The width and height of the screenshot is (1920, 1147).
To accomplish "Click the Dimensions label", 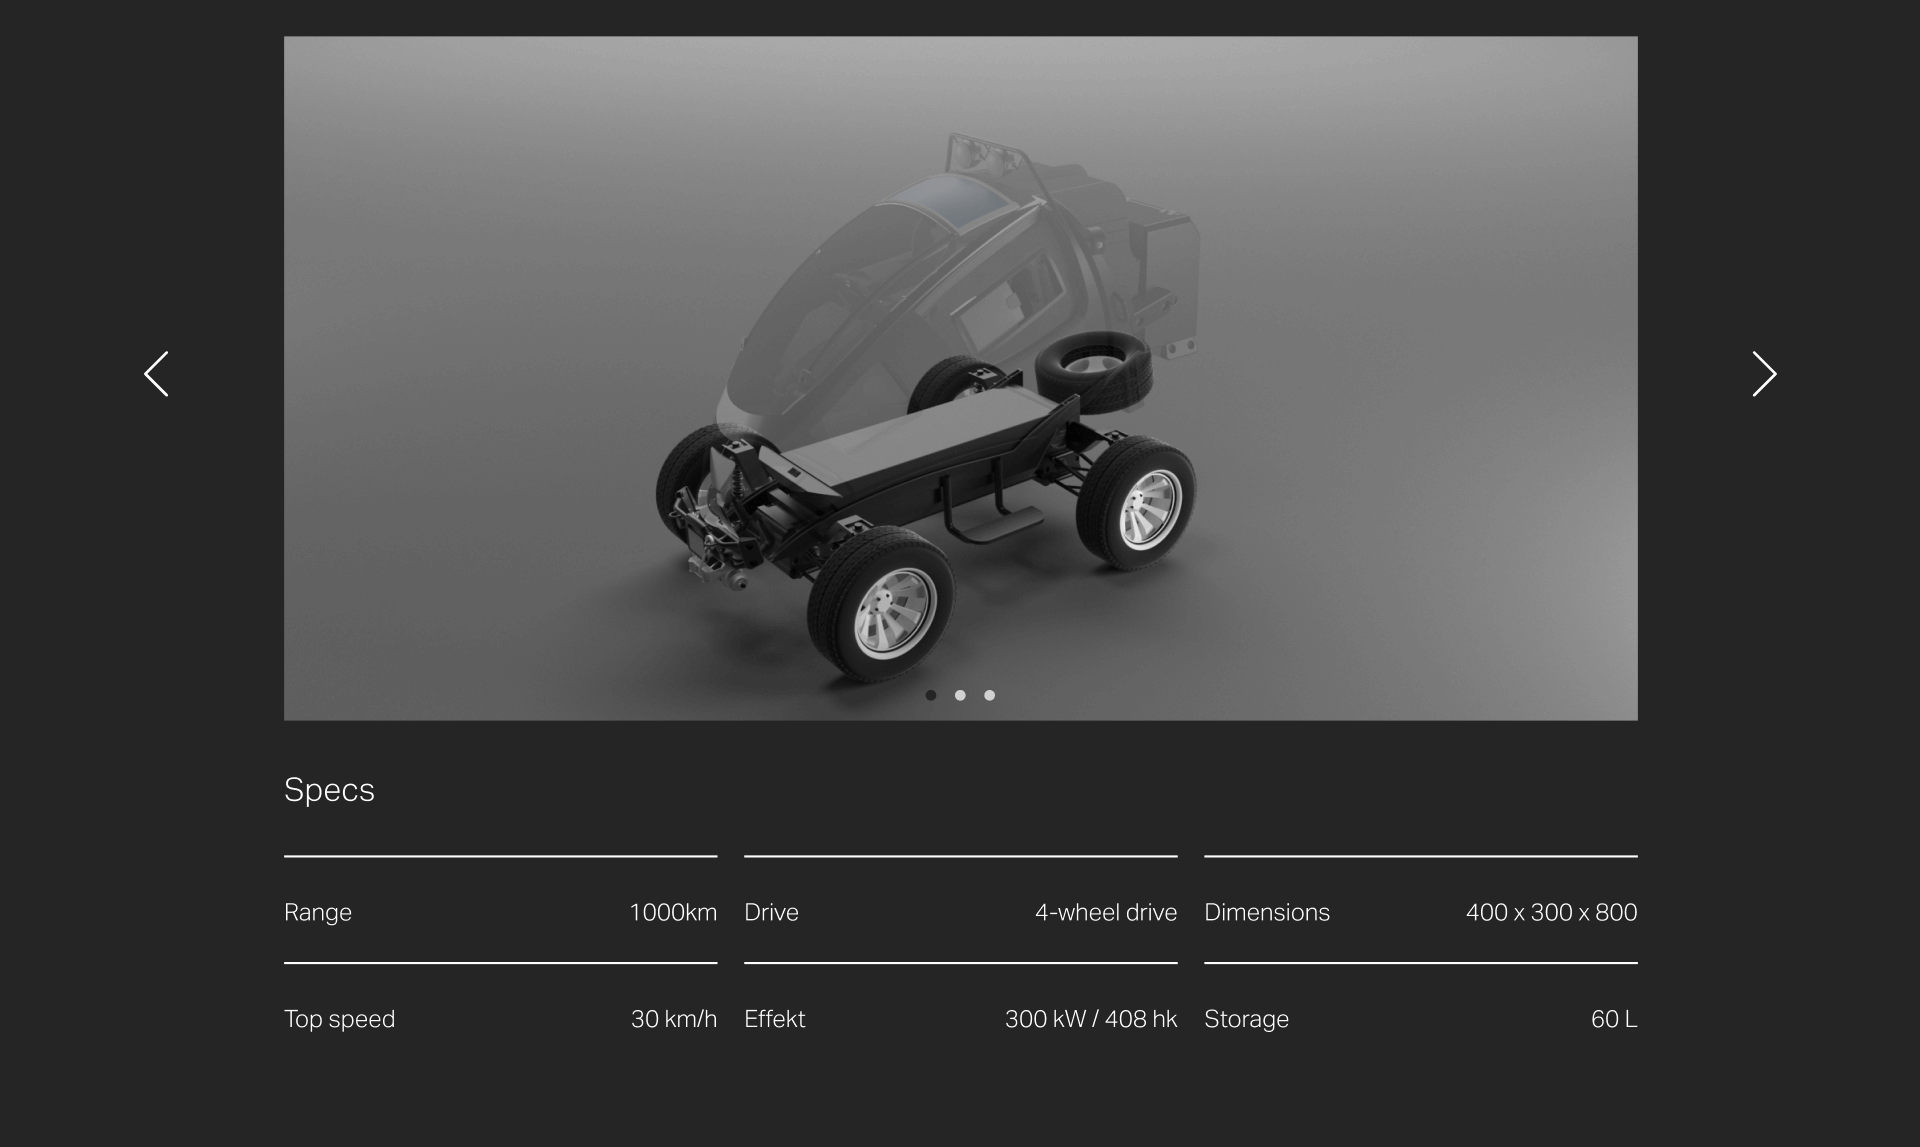I will (1267, 912).
